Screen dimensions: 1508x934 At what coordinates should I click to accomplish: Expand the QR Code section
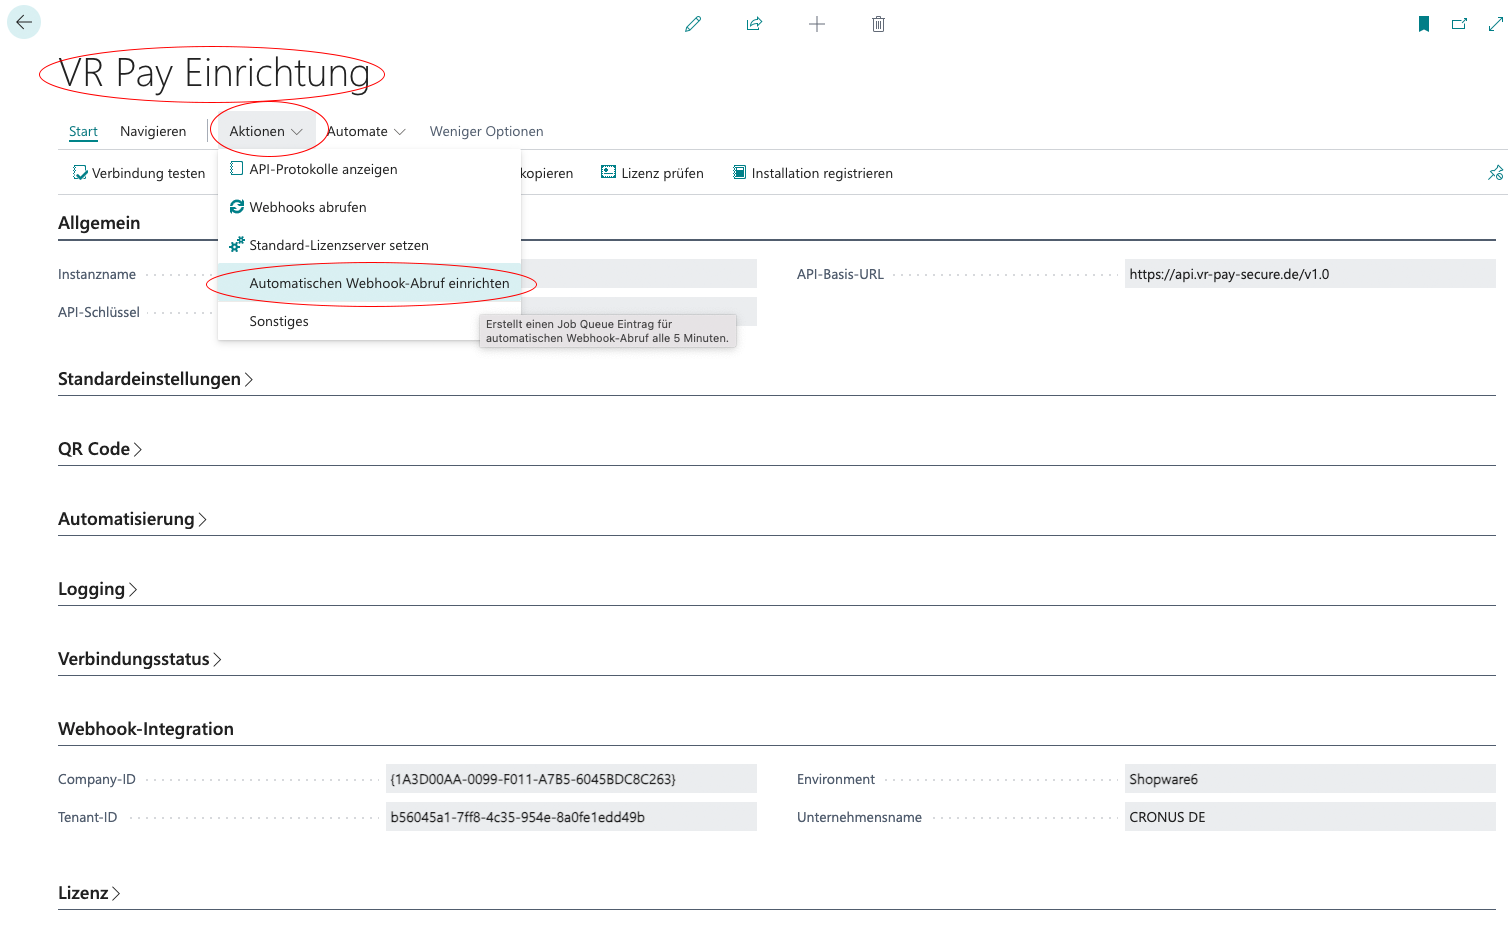pyautogui.click(x=100, y=449)
